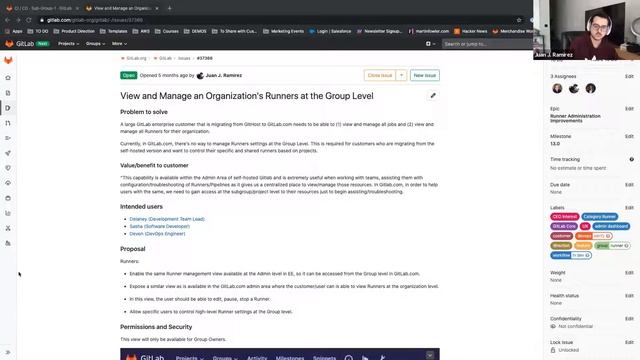This screenshot has height=360, width=640.
Task: Edit the Weight section
Action: click(x=629, y=273)
